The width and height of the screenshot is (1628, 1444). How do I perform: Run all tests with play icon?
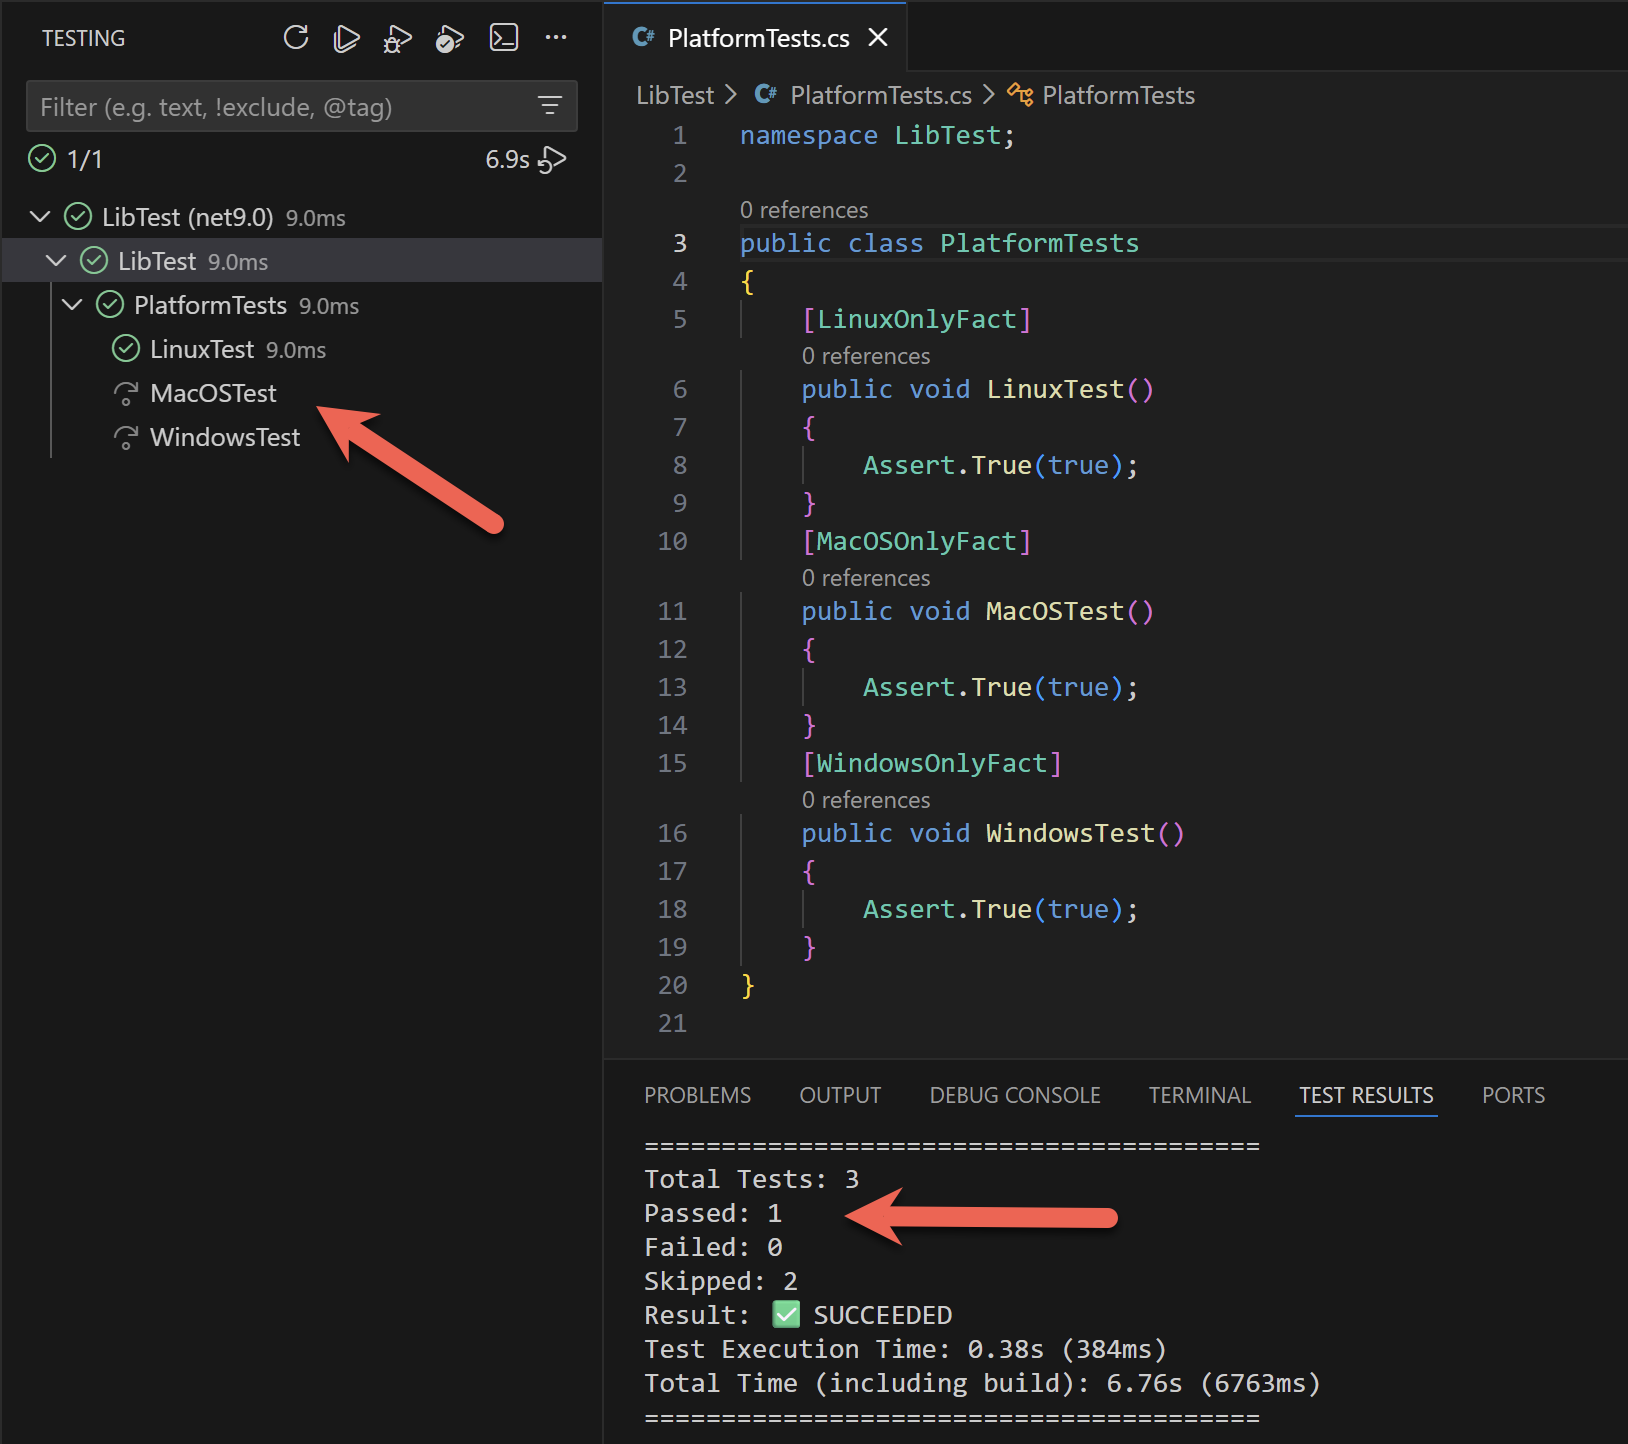346,38
